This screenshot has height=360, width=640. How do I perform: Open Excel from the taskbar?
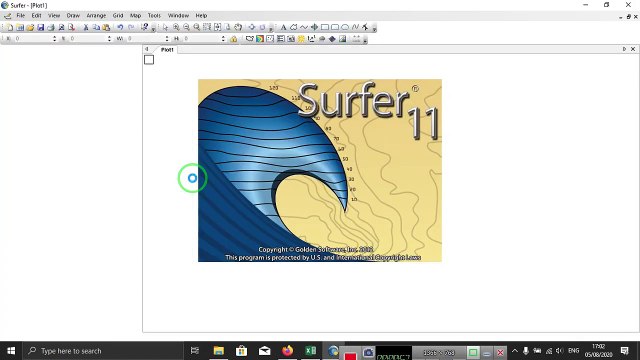[311, 351]
